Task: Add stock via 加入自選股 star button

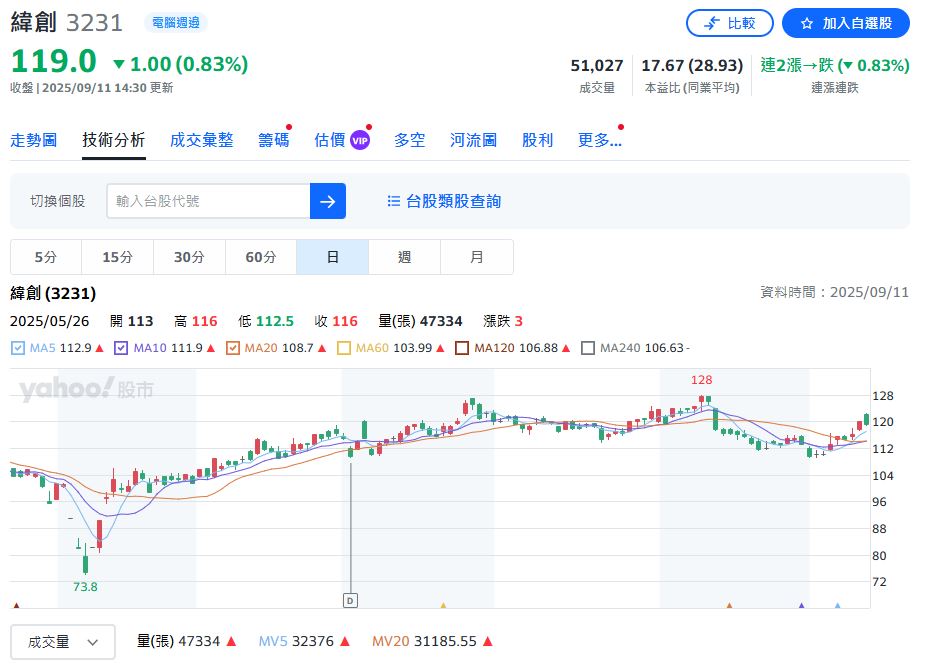Action: [845, 23]
